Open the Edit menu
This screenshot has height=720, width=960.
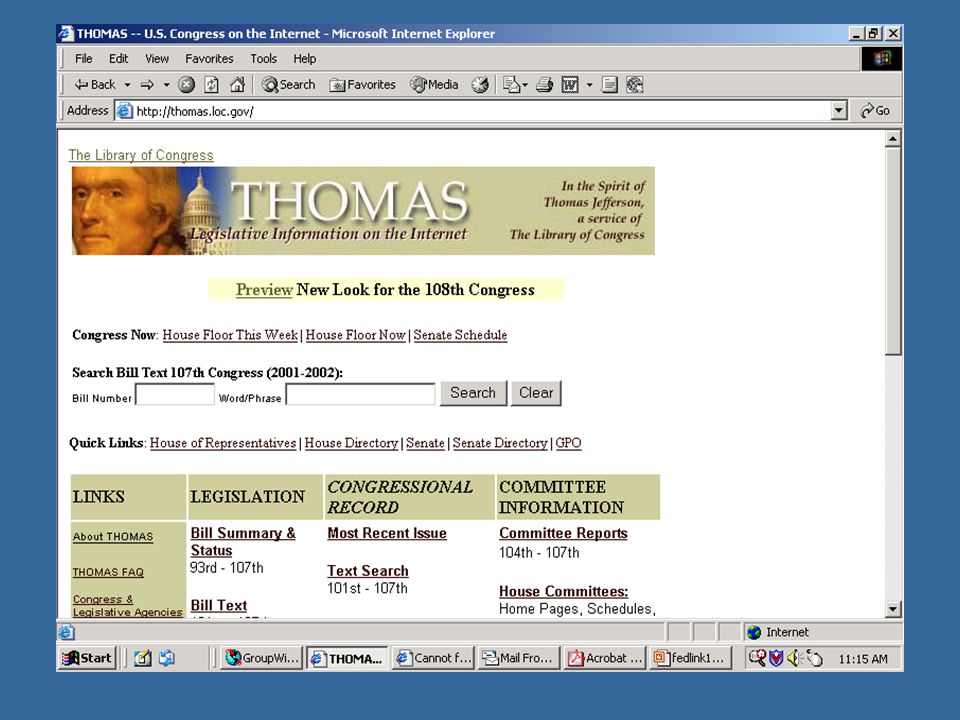(118, 59)
